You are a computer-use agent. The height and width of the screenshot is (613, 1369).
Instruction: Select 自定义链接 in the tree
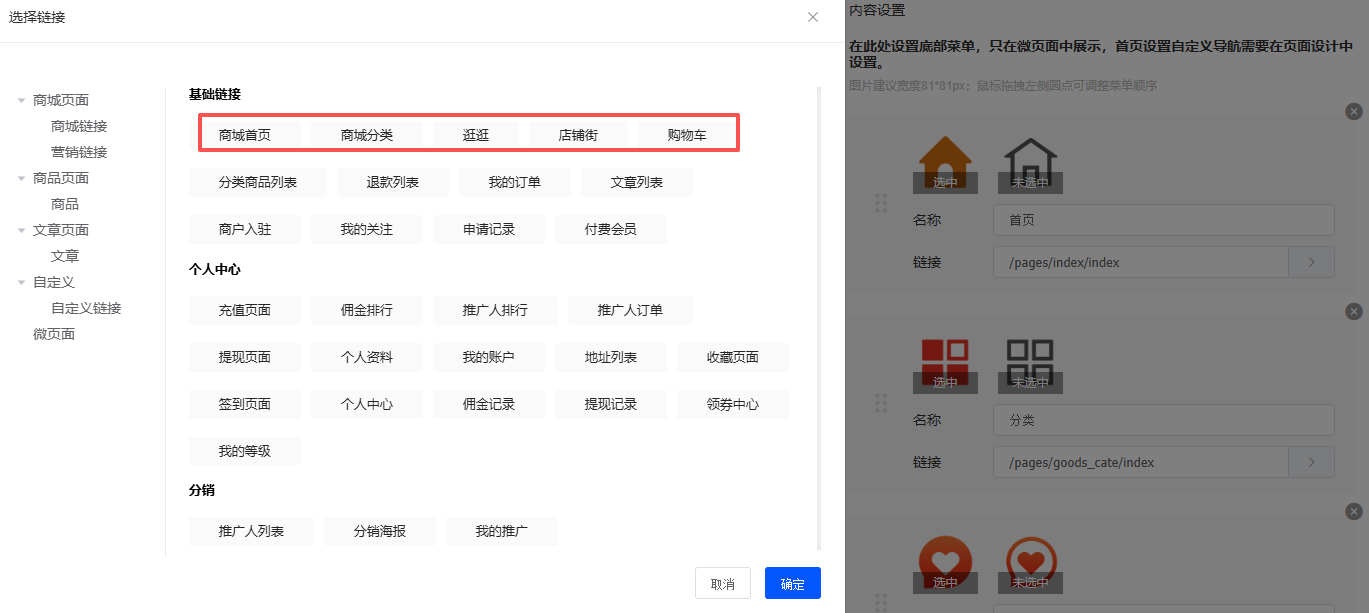(x=86, y=308)
